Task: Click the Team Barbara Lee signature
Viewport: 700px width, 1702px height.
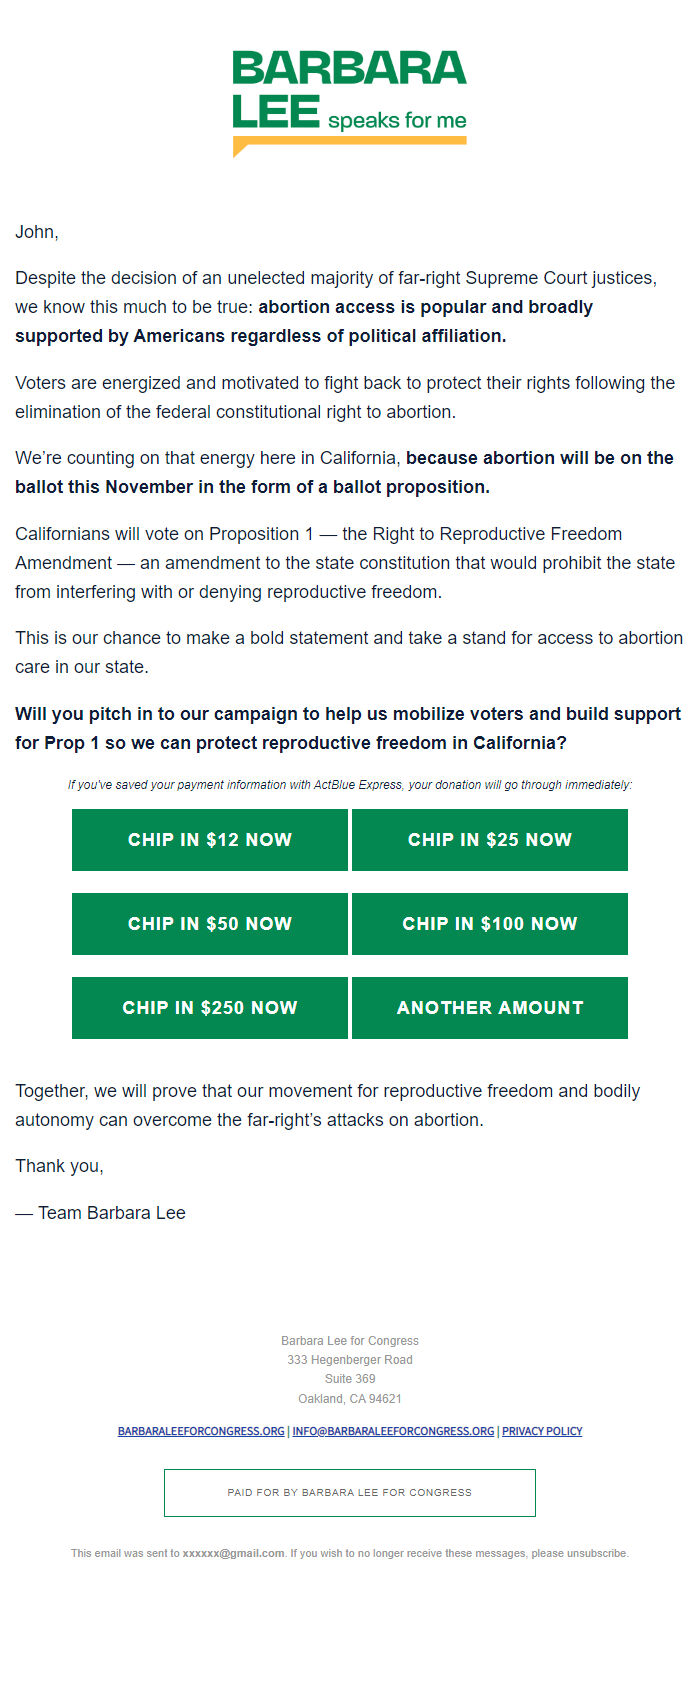Action: [100, 1213]
